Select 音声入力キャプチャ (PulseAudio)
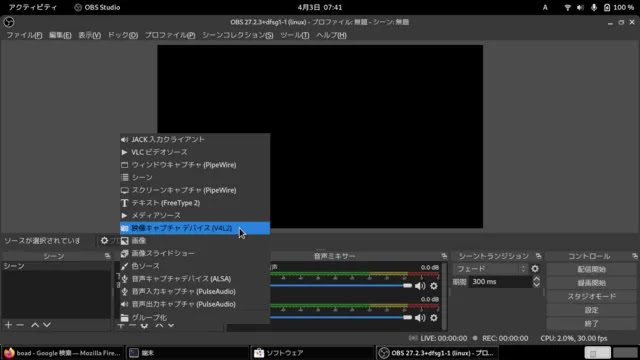 (x=195, y=291)
